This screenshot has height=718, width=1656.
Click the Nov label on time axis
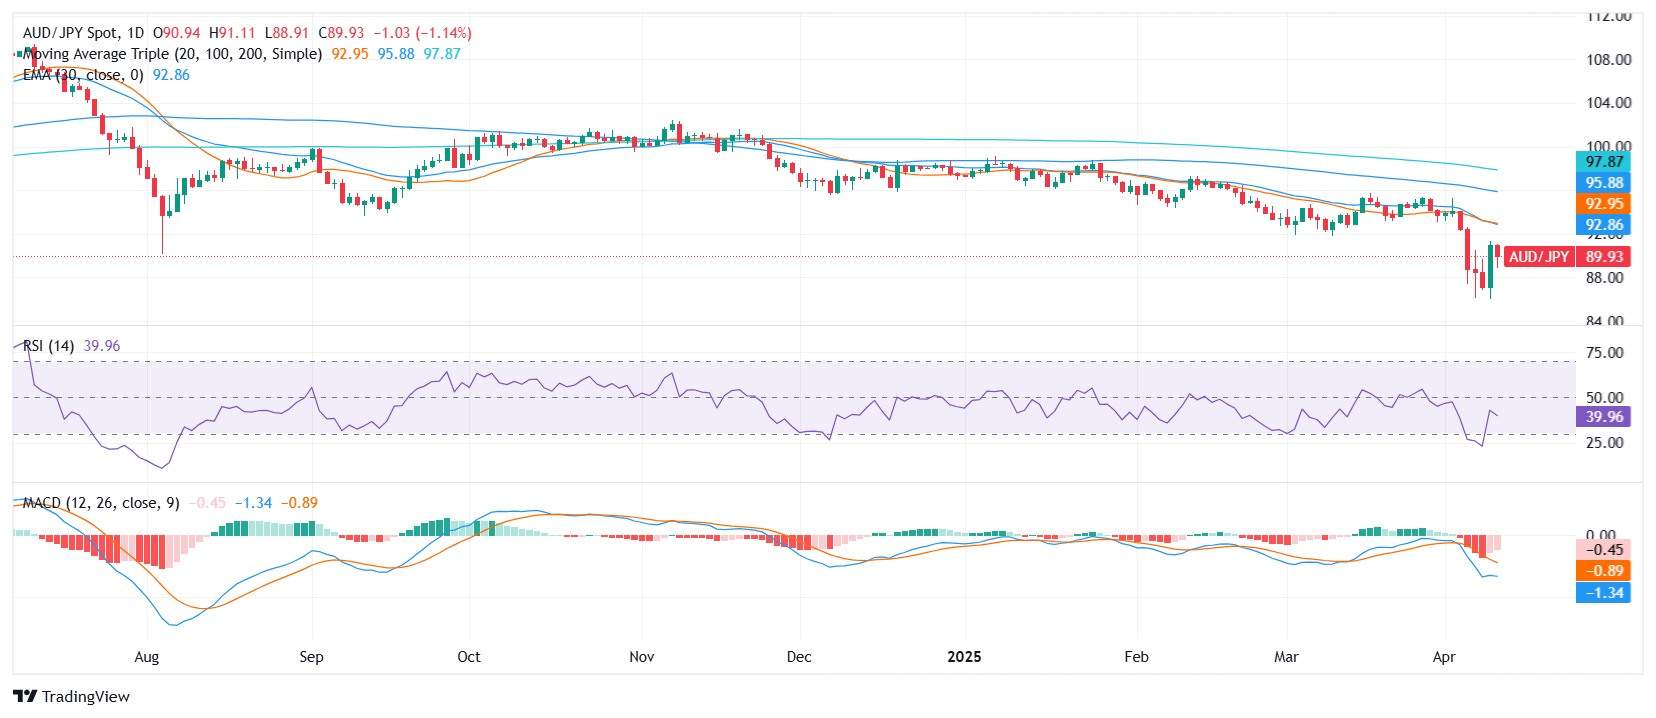(641, 657)
